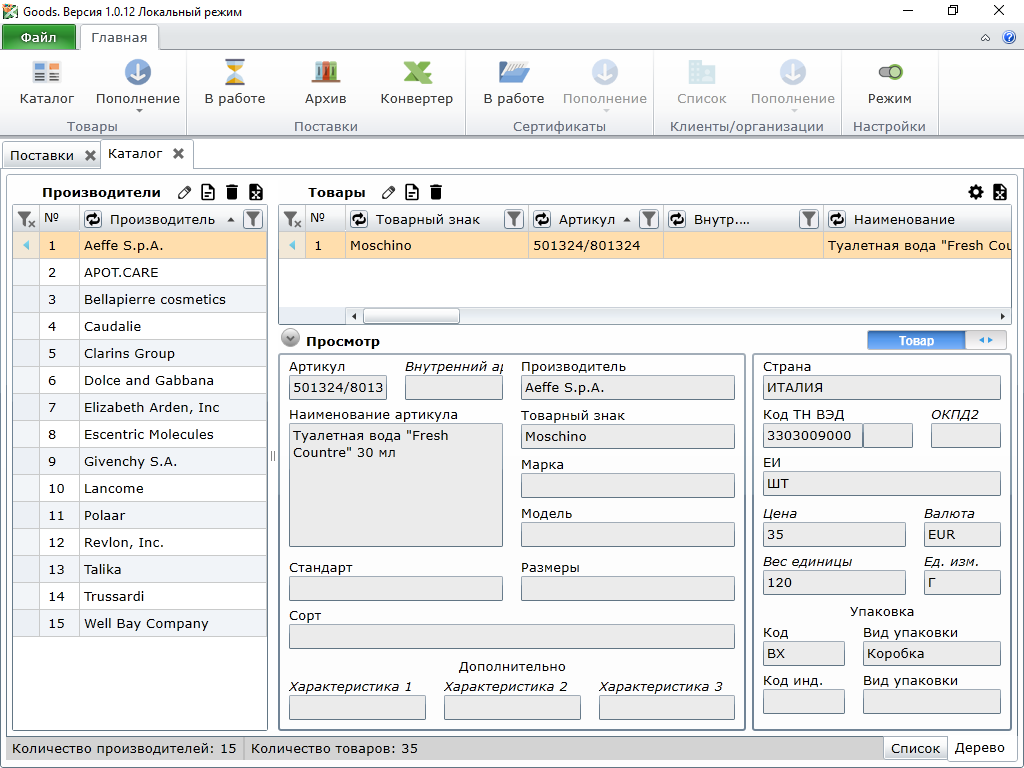Click the left scroll arrow in Товары table
The height and width of the screenshot is (768, 1024).
pos(354,316)
